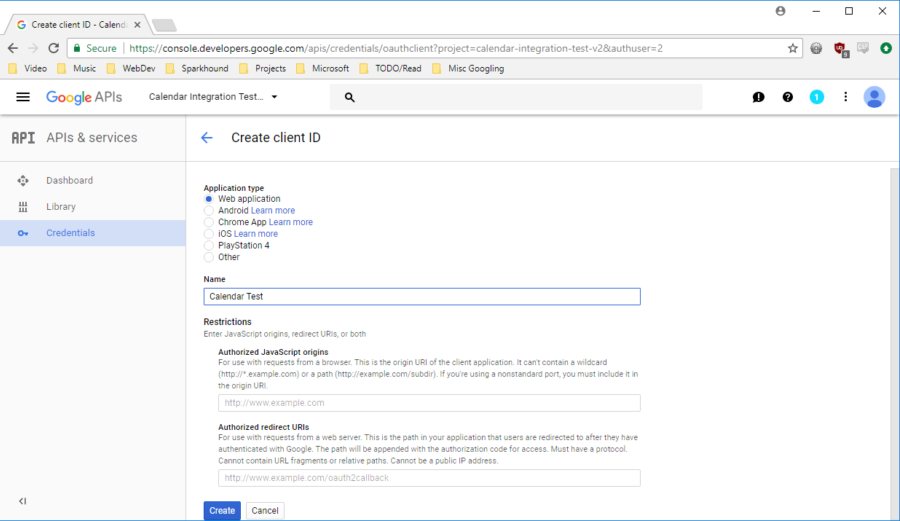Click the gray gear extension icon
Viewport: 900px width, 521px height.
pyautogui.click(x=816, y=48)
